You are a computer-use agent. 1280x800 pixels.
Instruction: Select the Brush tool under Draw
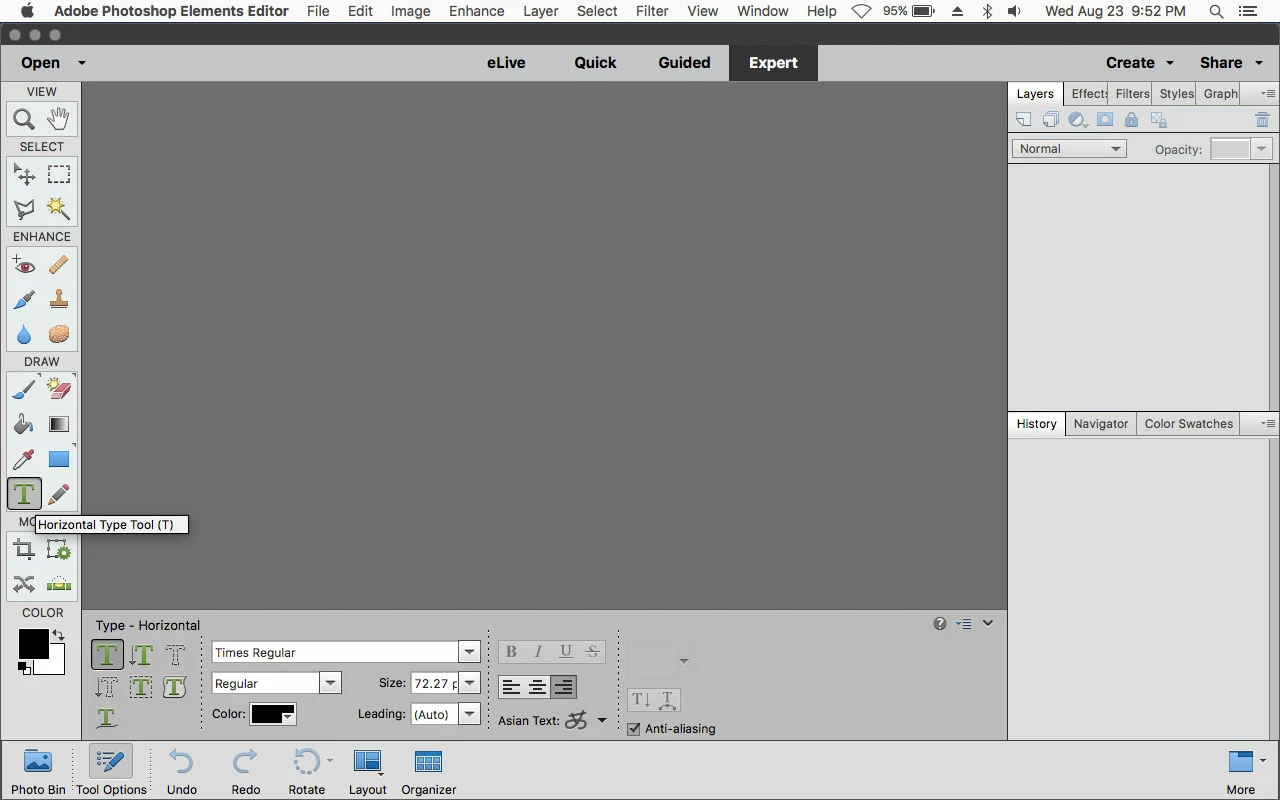coord(24,390)
